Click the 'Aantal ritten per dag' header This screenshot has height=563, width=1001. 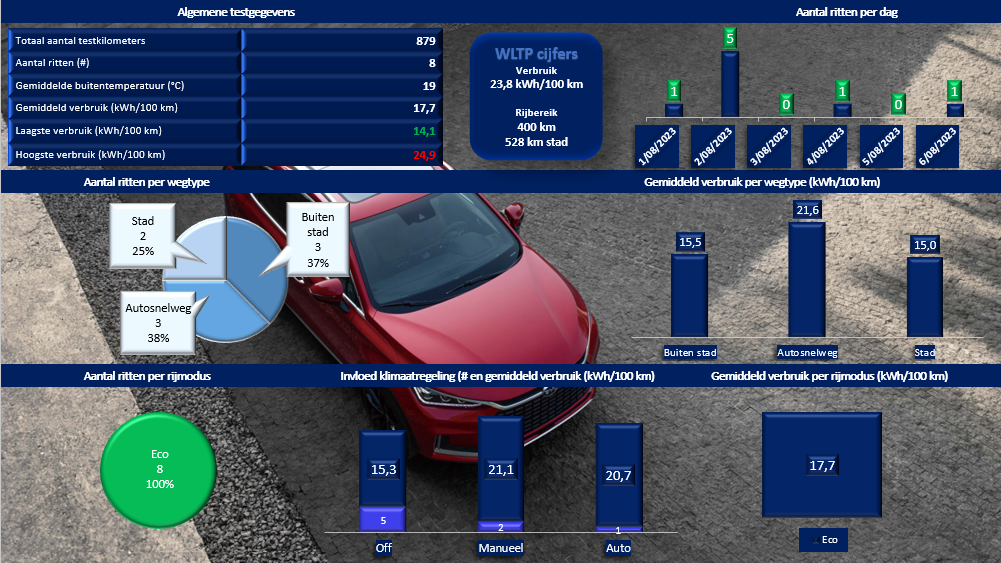847,12
